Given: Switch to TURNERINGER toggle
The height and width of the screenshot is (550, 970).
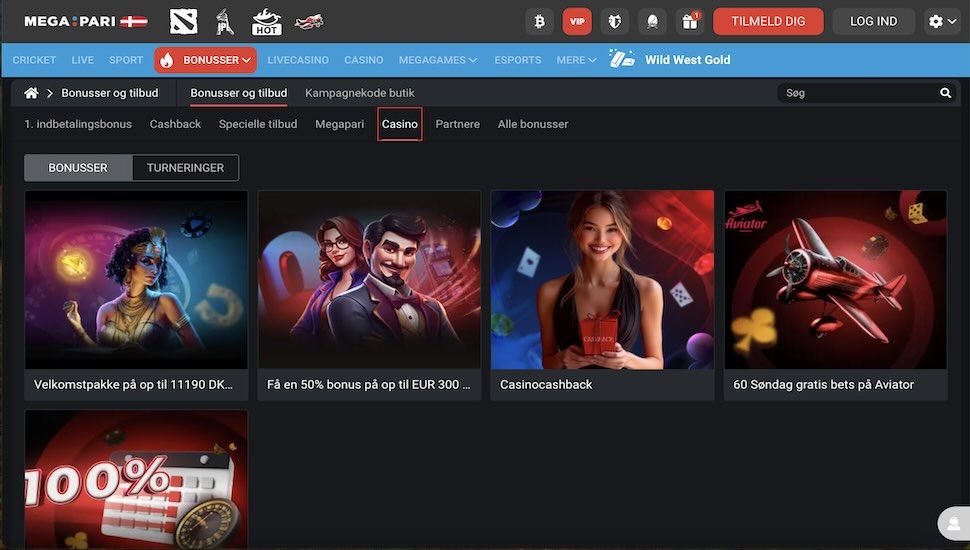Looking at the screenshot, I should click(x=186, y=168).
